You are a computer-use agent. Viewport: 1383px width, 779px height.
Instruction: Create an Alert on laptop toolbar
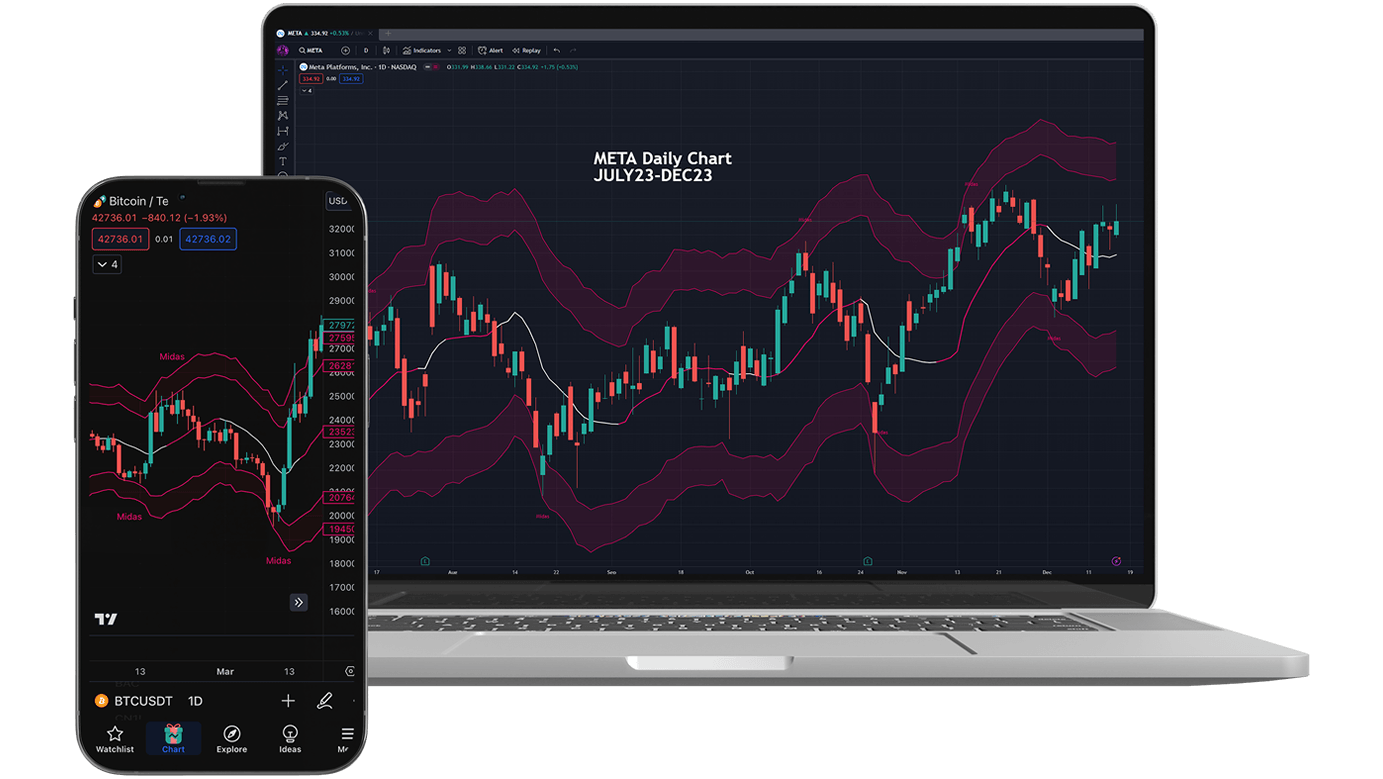pyautogui.click(x=490, y=50)
